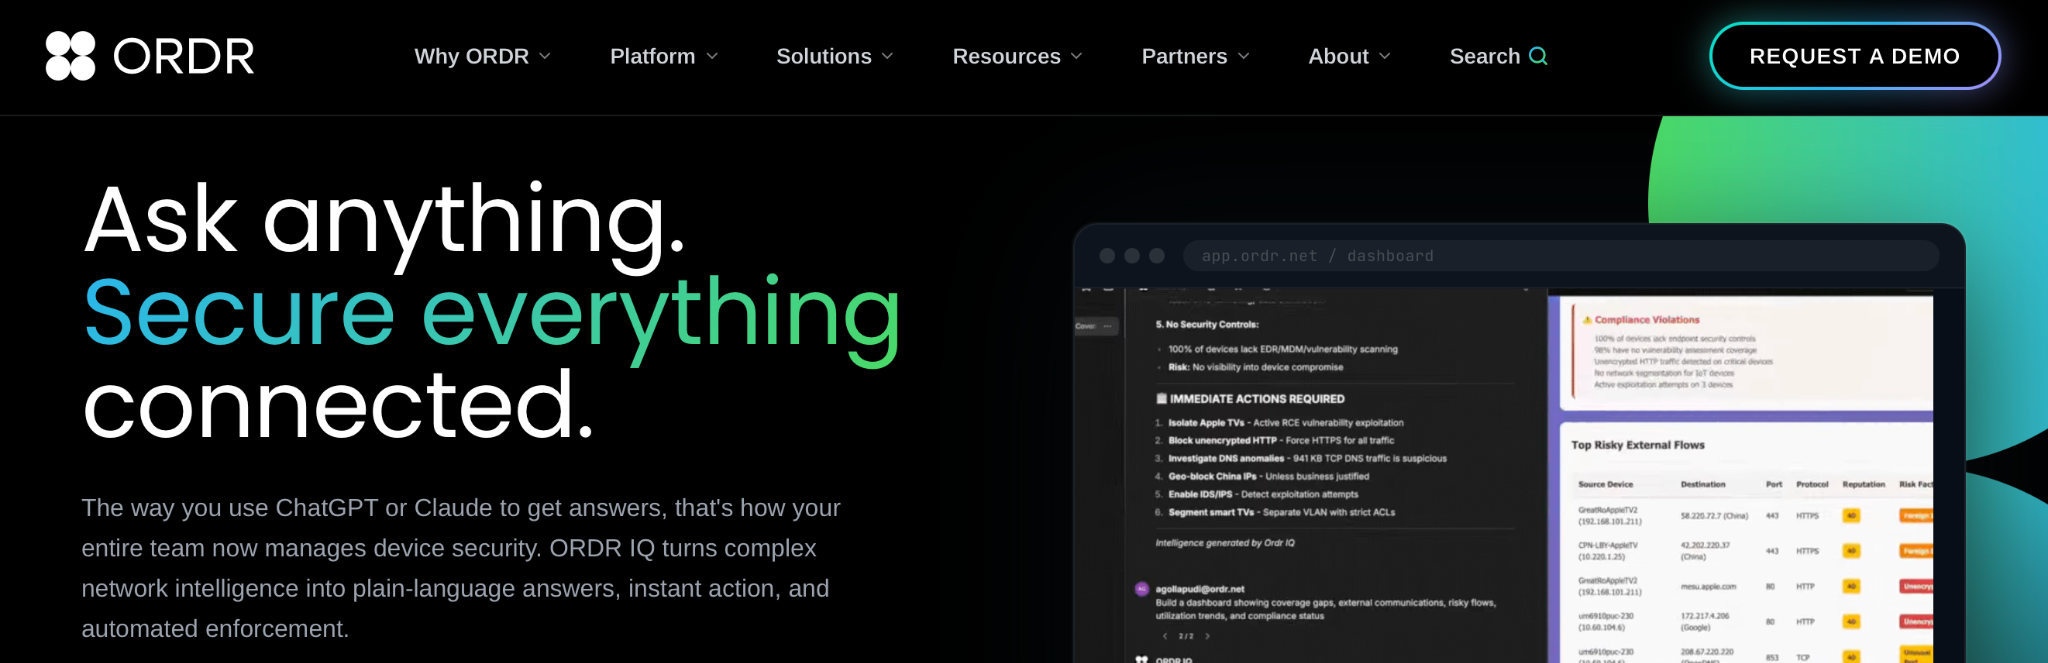Screen dimensions: 2048x663
Task: Click 'Block unencrypted HTTP' action line
Action: [x=1275, y=441]
